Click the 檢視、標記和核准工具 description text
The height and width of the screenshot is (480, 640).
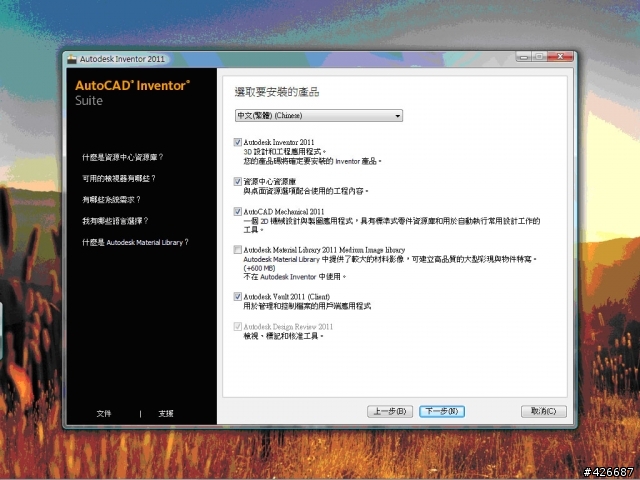pyautogui.click(x=284, y=336)
